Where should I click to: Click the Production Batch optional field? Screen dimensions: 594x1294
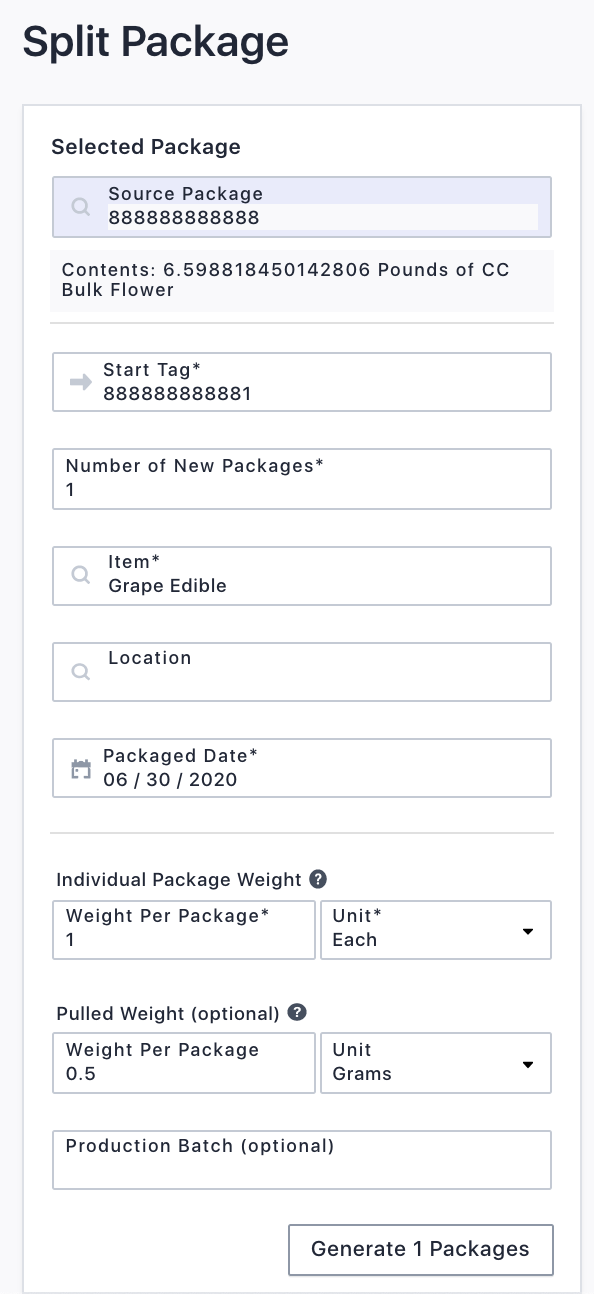(302, 1160)
